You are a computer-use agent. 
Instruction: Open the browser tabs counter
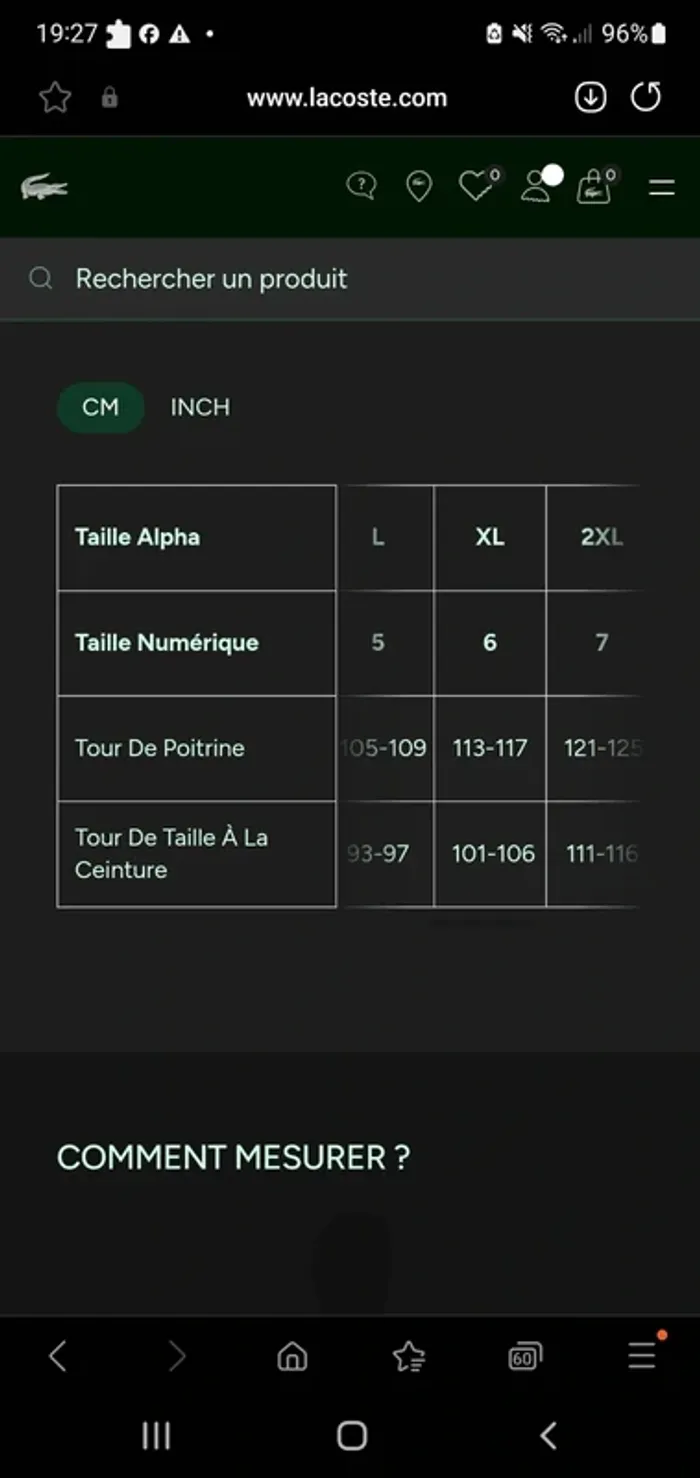click(525, 1356)
